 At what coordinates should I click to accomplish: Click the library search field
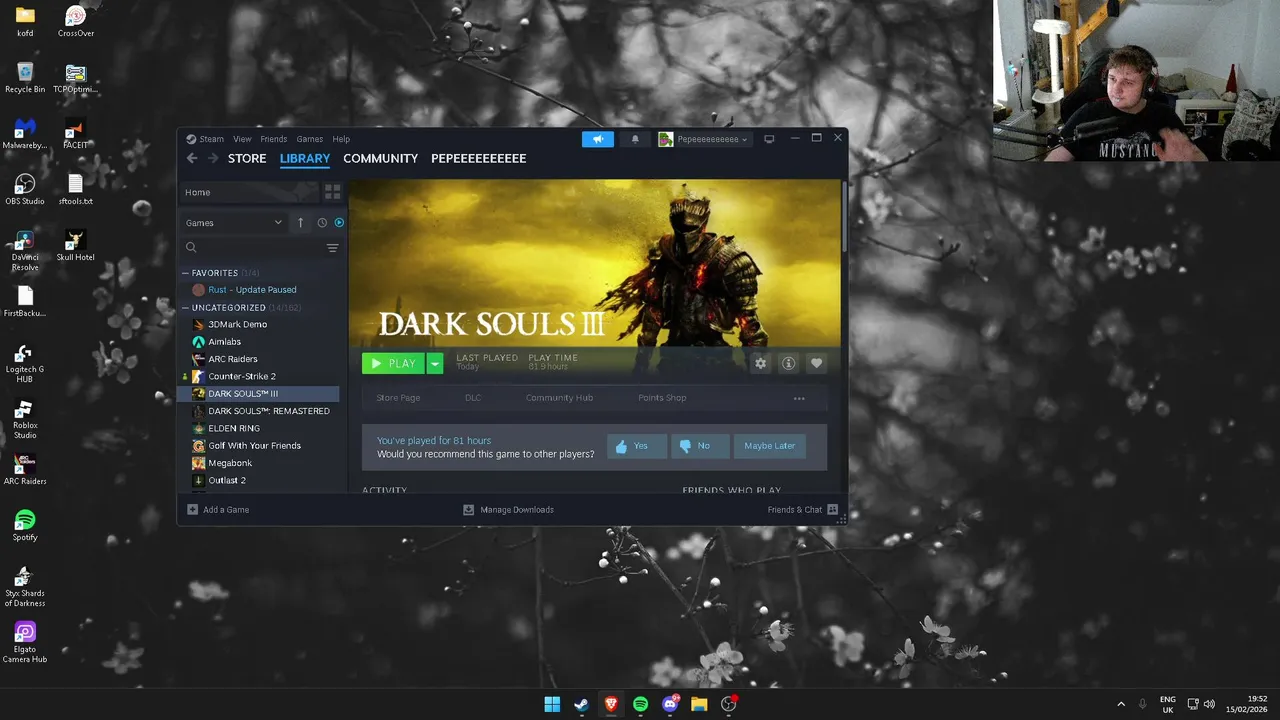point(252,247)
